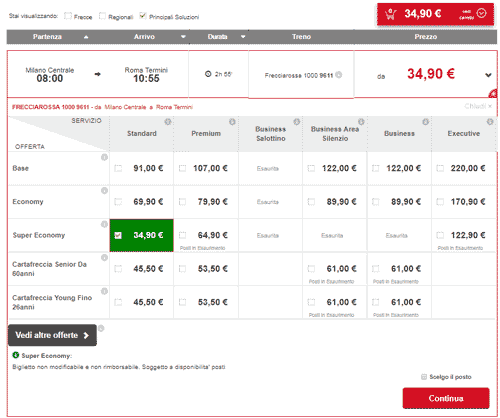
Task: Close the fare panel with Chiudi
Action: [x=478, y=106]
